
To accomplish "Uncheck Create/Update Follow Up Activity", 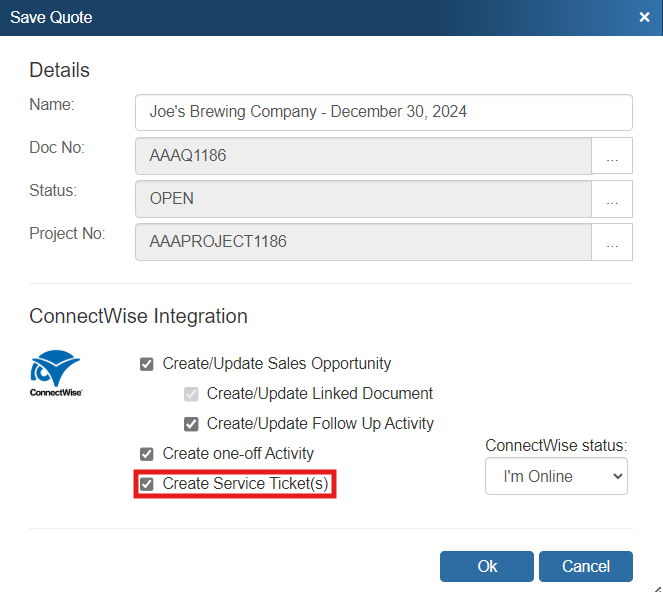I will 191,424.
